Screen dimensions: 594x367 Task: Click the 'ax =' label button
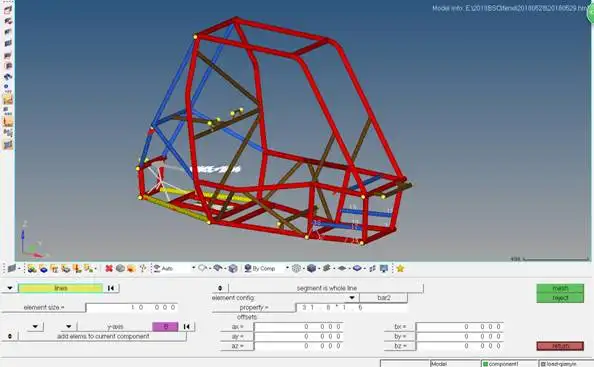[x=237, y=326]
